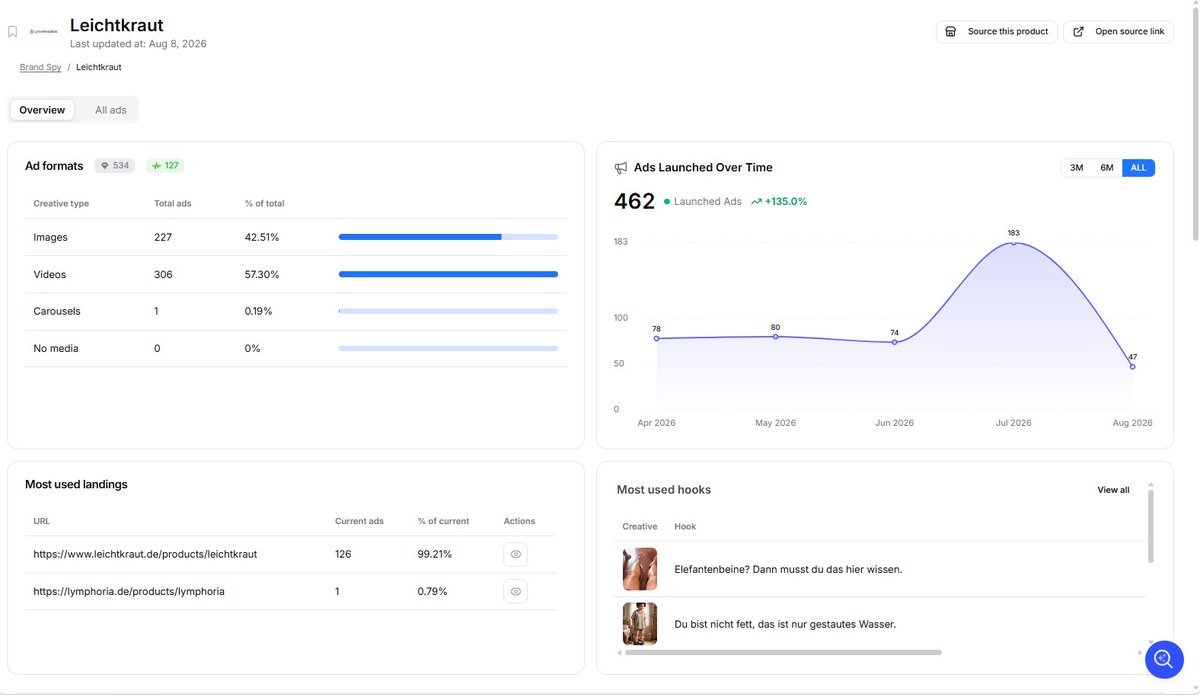This screenshot has height=697, width=1200.
Task: Click the Creative type column header
Action: [61, 203]
